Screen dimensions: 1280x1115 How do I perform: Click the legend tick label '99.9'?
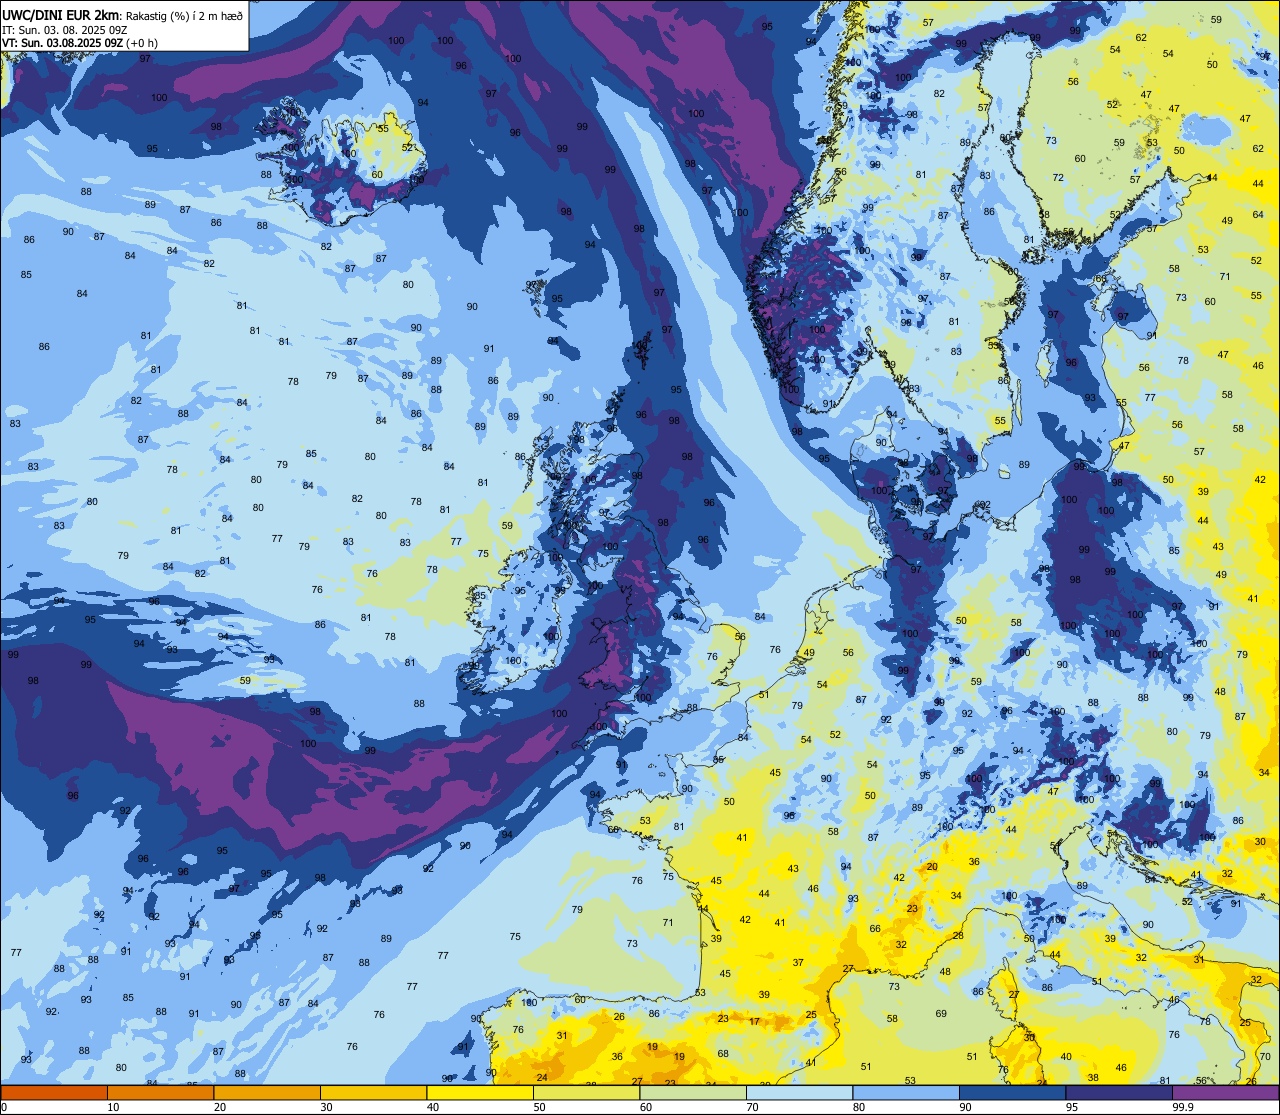pyautogui.click(x=1183, y=1107)
